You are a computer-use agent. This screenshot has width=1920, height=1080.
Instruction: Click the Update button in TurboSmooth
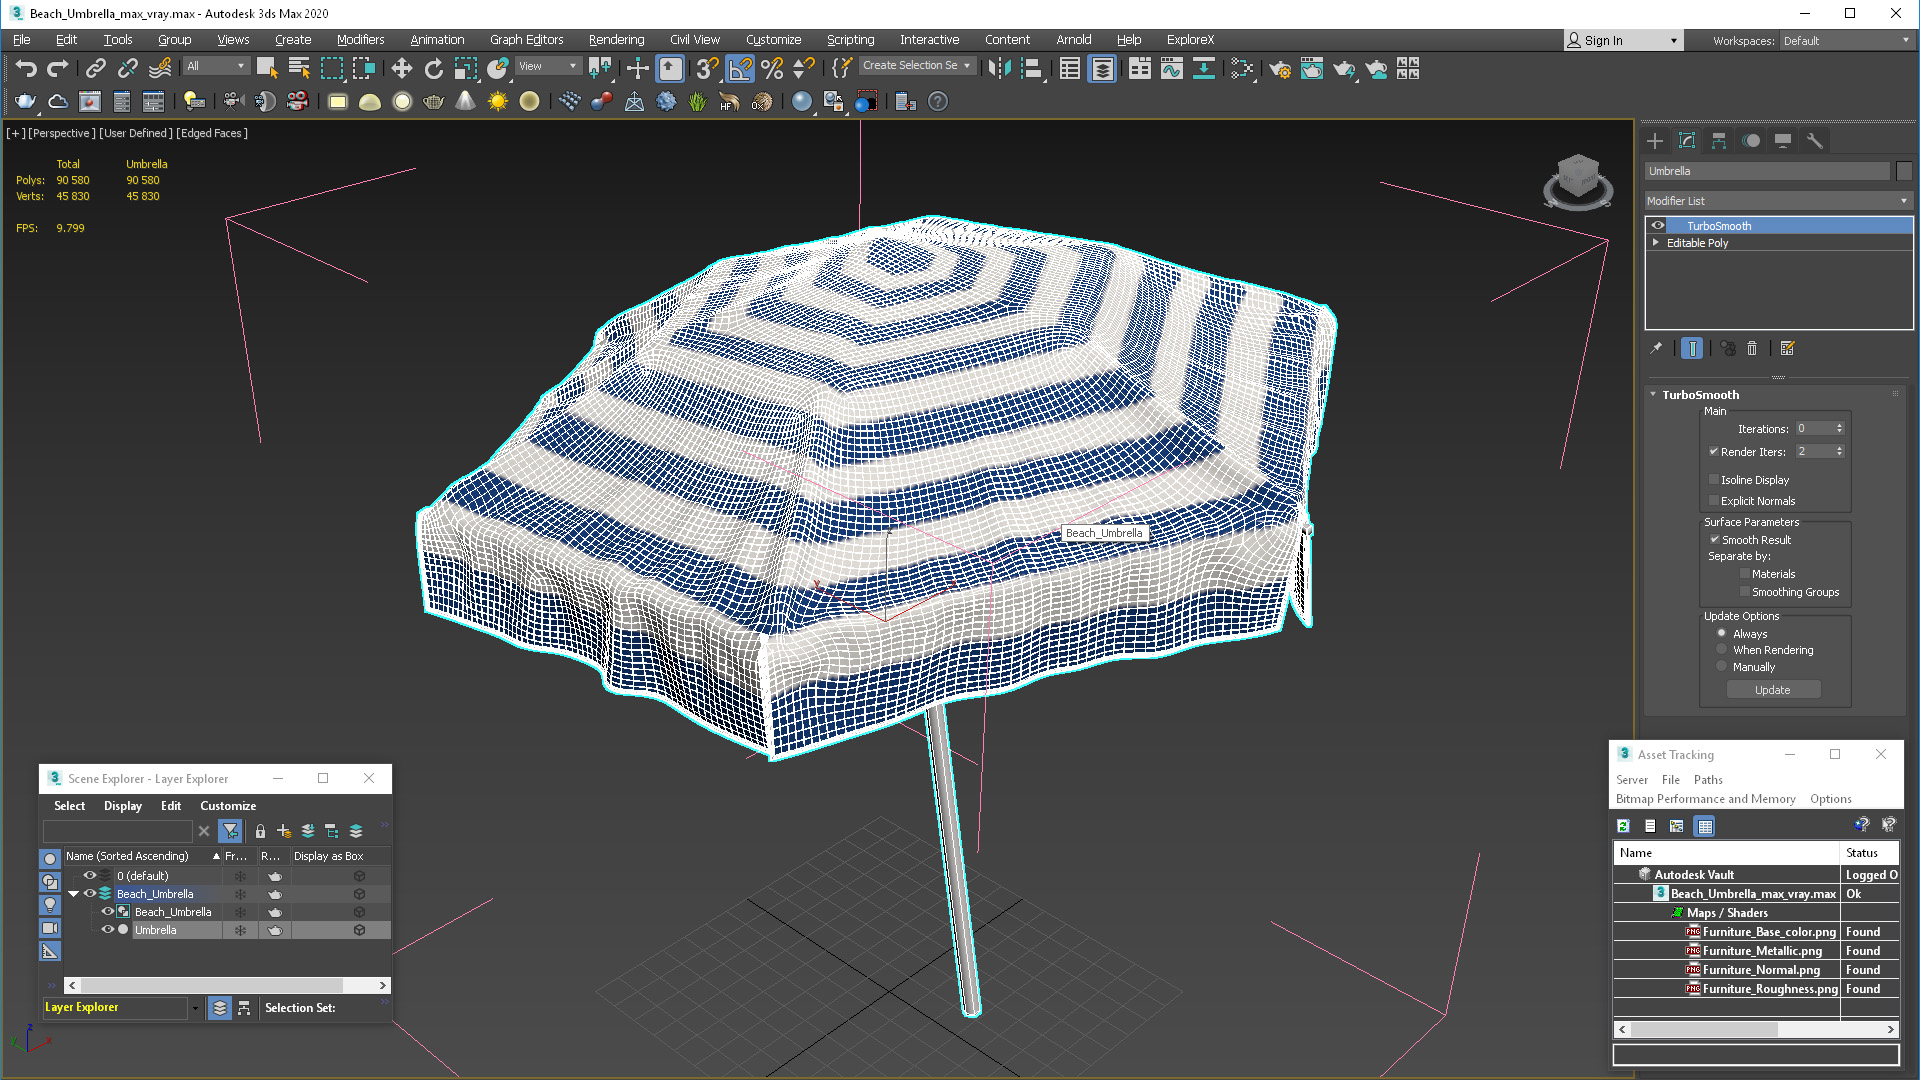point(1772,690)
